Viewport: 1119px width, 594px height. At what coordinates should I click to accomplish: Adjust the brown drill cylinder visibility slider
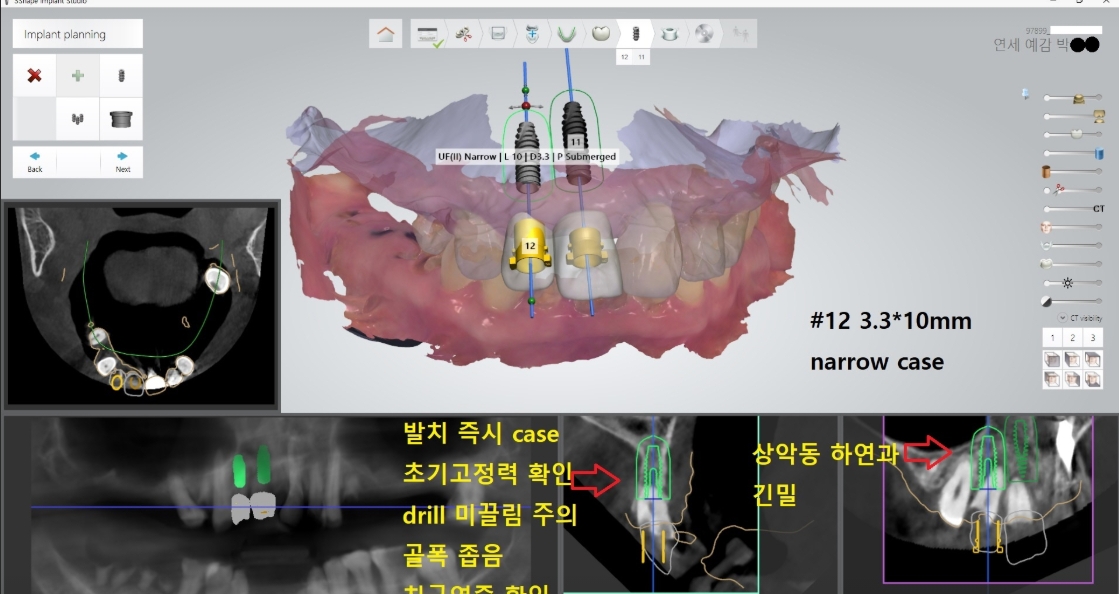click(1074, 171)
